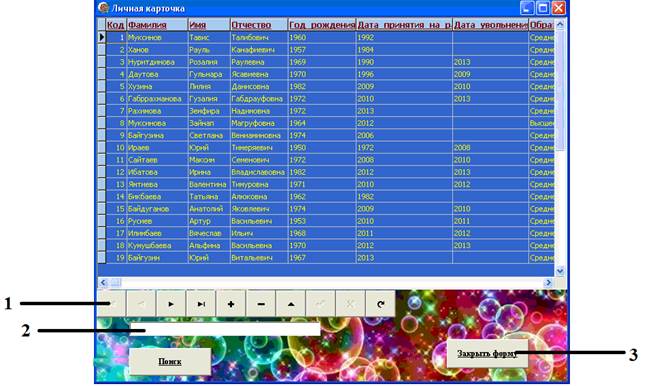The image size is (650, 386).
Task: Click the Дата увольнения column header
Action: [490, 25]
